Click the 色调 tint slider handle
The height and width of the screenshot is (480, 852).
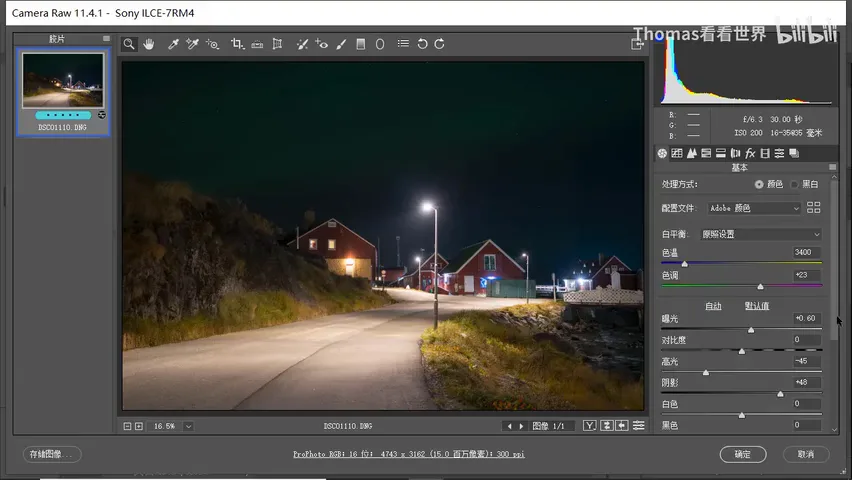(760, 286)
